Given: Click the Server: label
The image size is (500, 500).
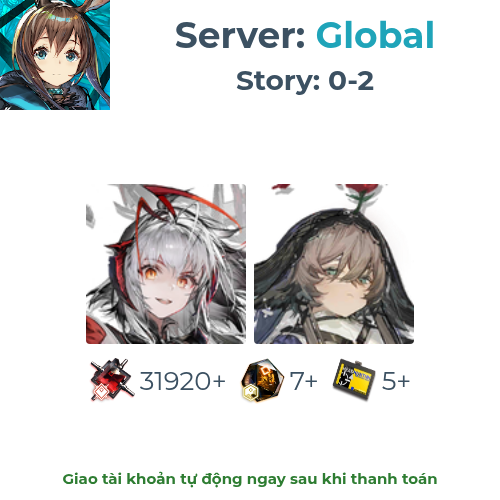Looking at the screenshot, I should tap(240, 36).
